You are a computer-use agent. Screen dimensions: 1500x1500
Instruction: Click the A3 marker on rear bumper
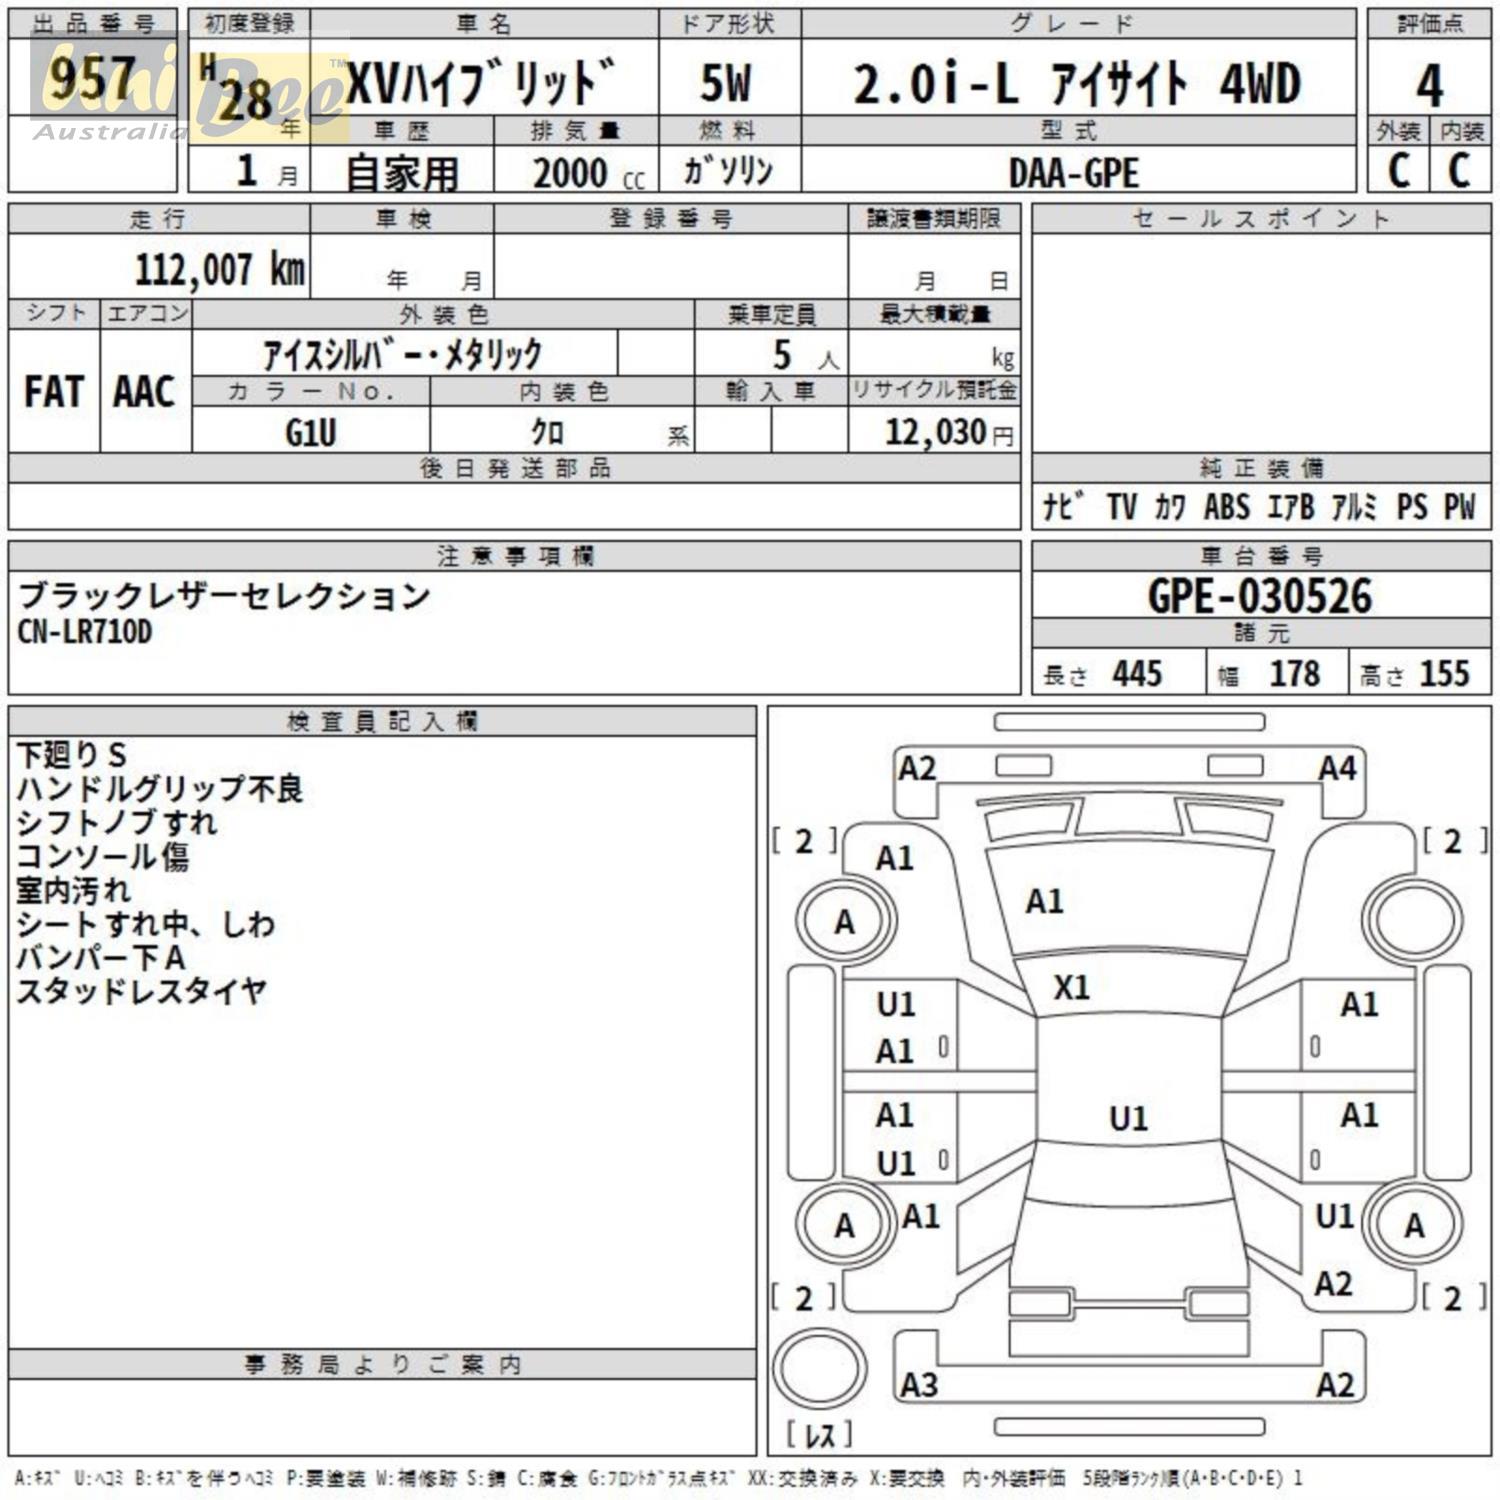pos(919,1385)
